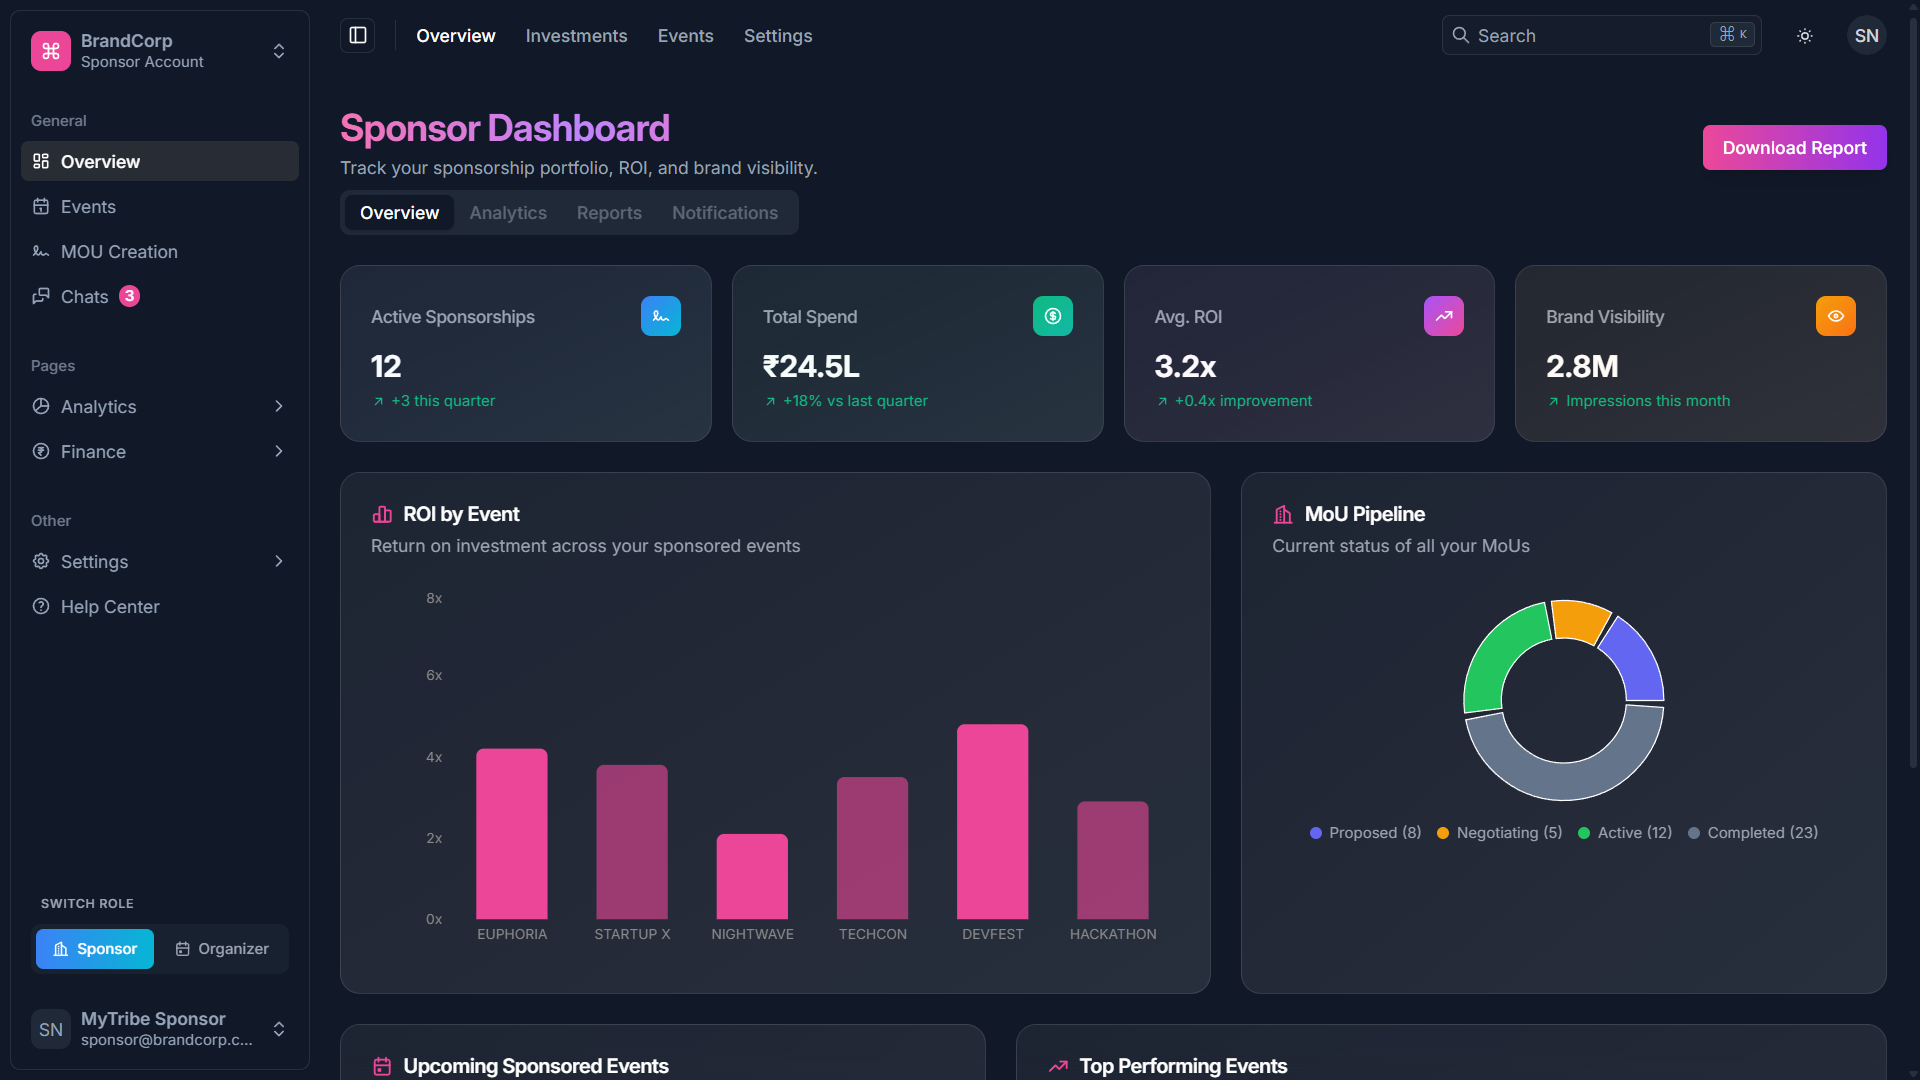Switch to the Reports dashboard tab
1920x1080 pixels.
coord(609,213)
